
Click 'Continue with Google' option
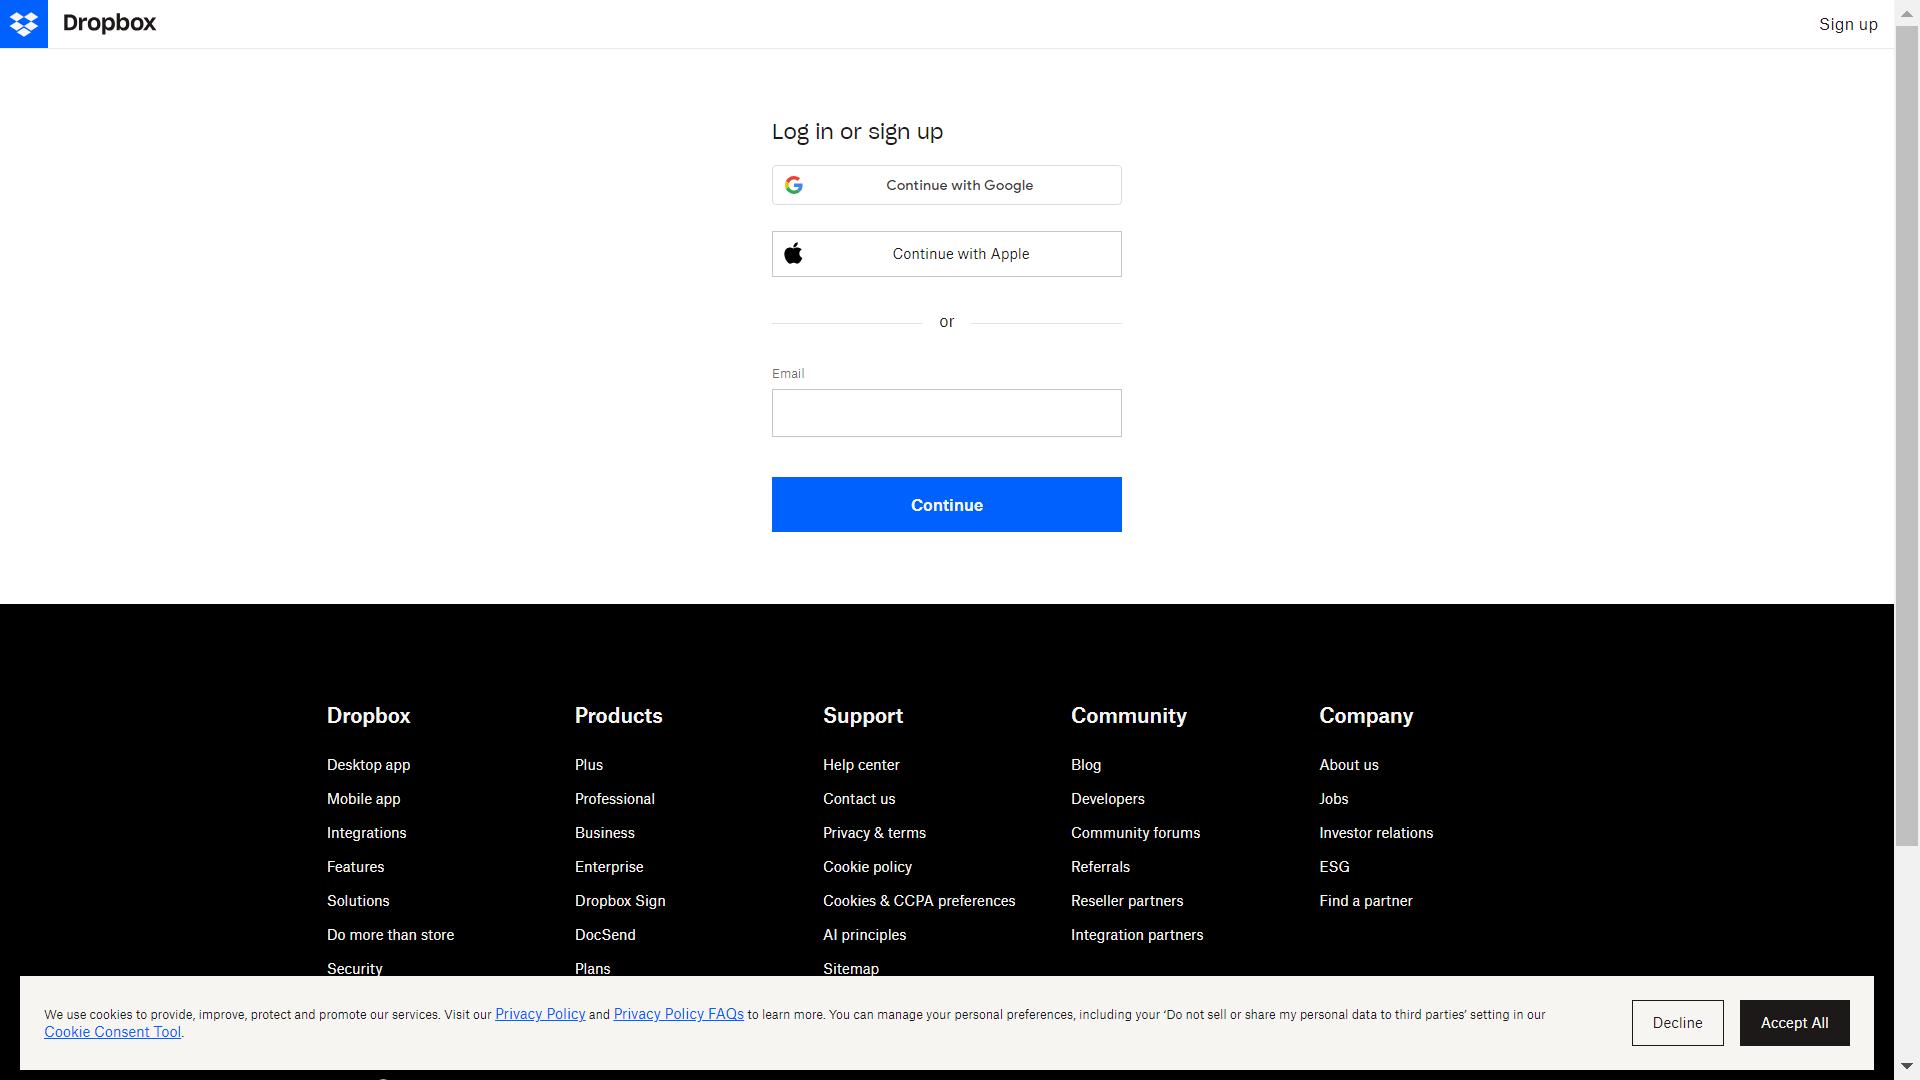[x=945, y=185]
